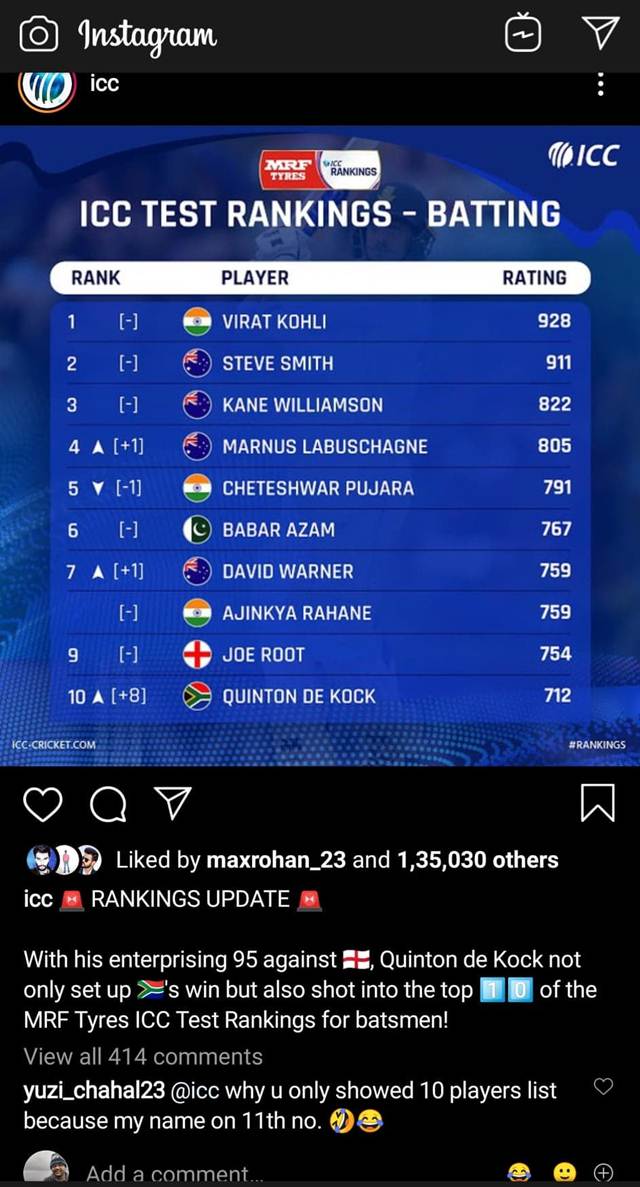The image size is (640, 1187).
Task: Open IGTV from the top bar
Action: pyautogui.click(x=525, y=32)
